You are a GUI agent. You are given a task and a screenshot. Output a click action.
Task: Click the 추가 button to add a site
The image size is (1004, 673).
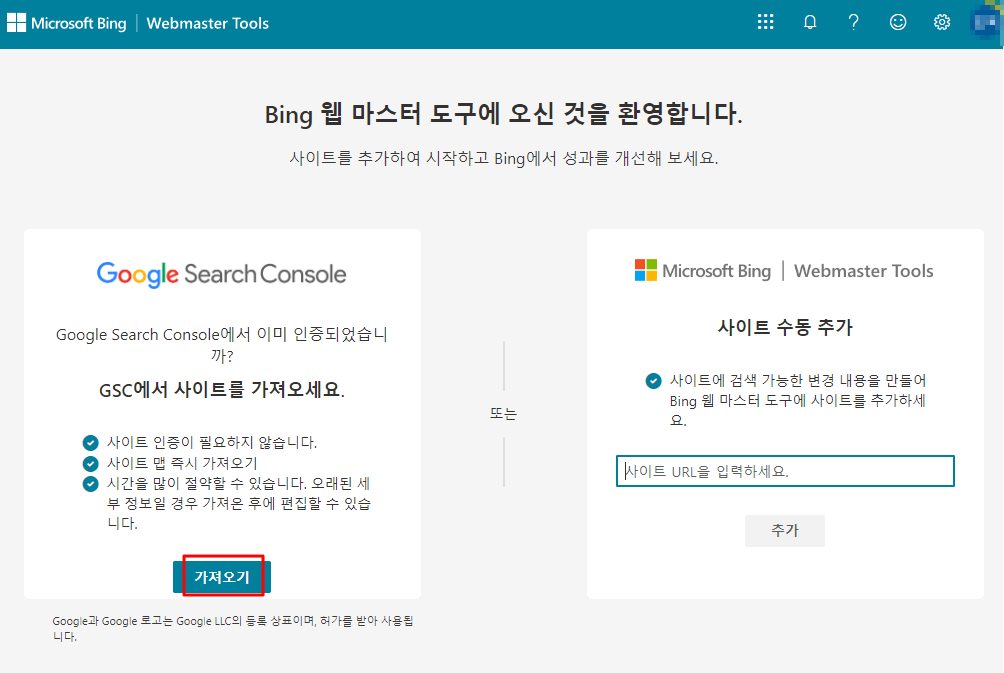[784, 531]
